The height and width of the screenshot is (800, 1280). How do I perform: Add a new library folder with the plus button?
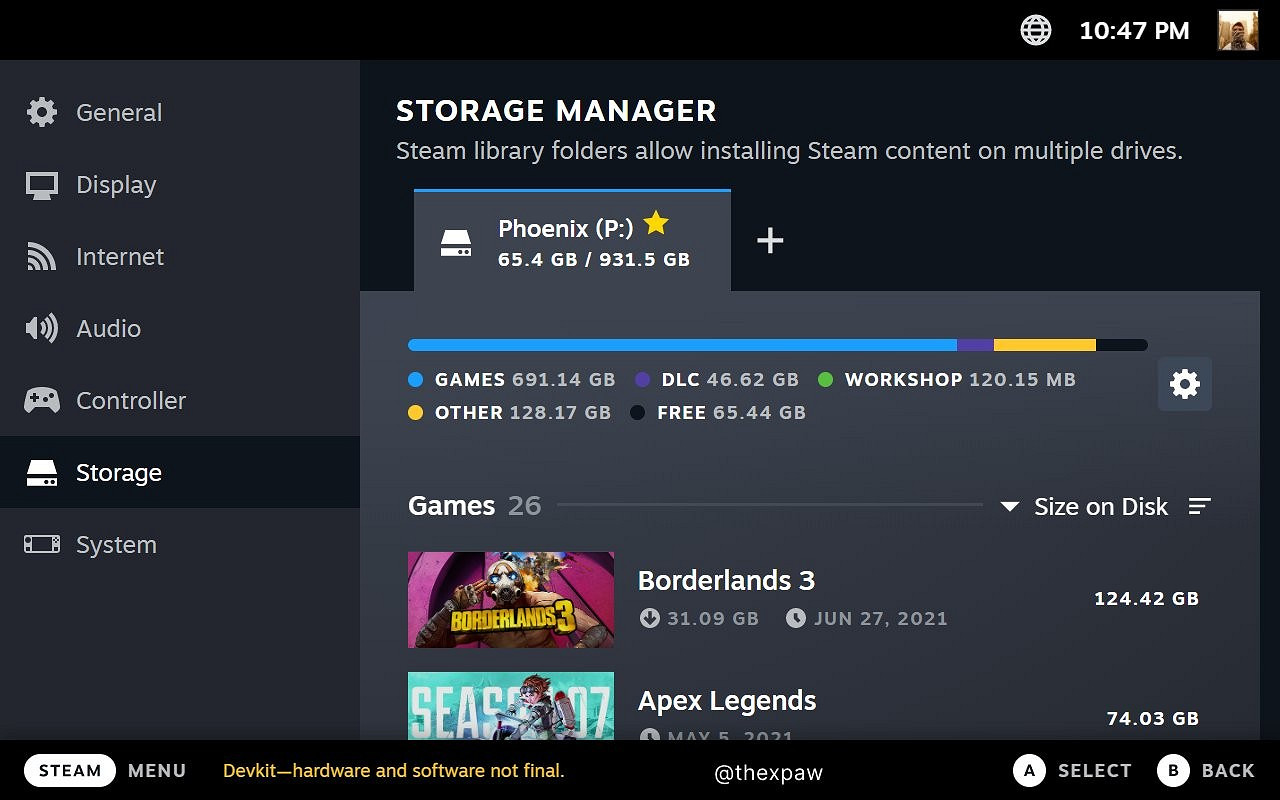pyautogui.click(x=770, y=240)
